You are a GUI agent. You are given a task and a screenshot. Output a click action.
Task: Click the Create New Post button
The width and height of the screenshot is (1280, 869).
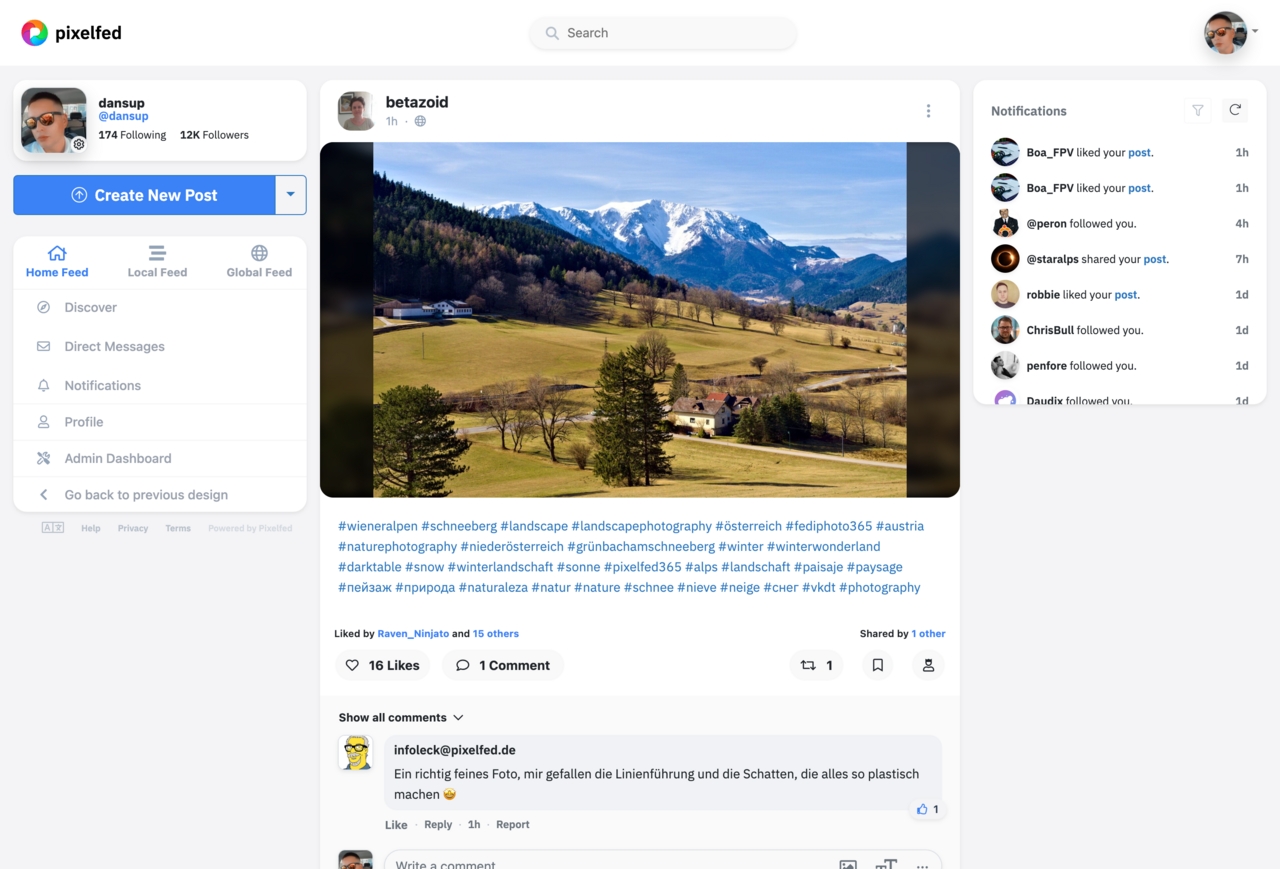pos(145,195)
